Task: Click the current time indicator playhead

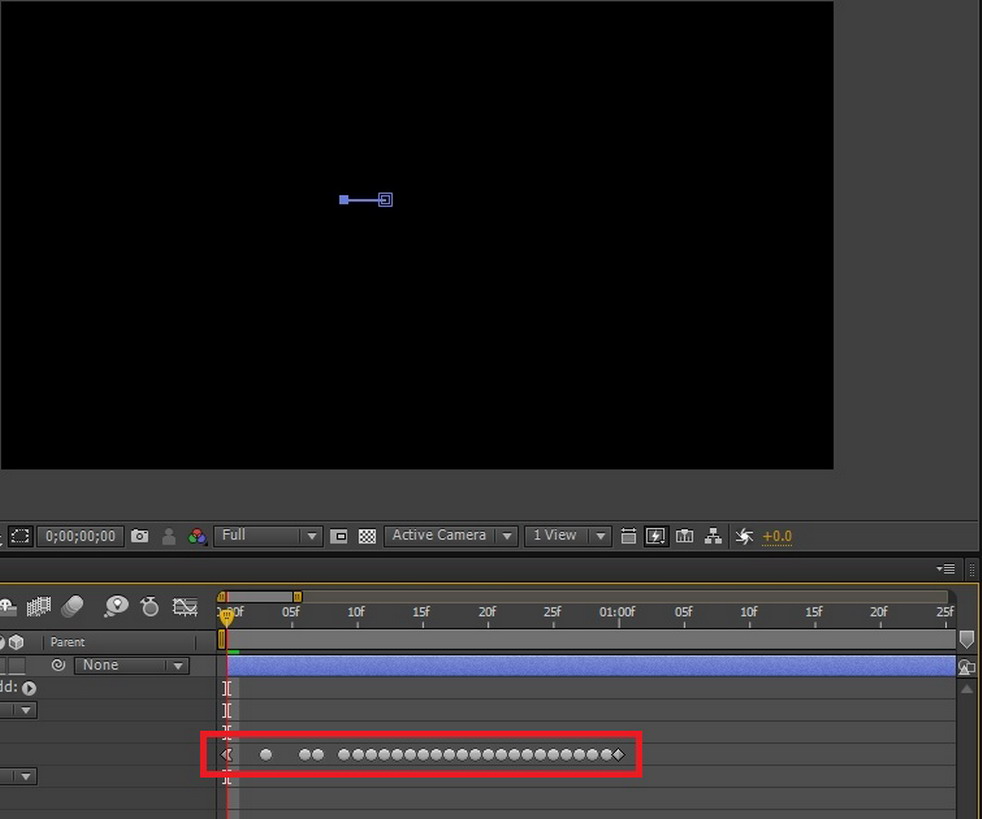Action: tap(227, 618)
